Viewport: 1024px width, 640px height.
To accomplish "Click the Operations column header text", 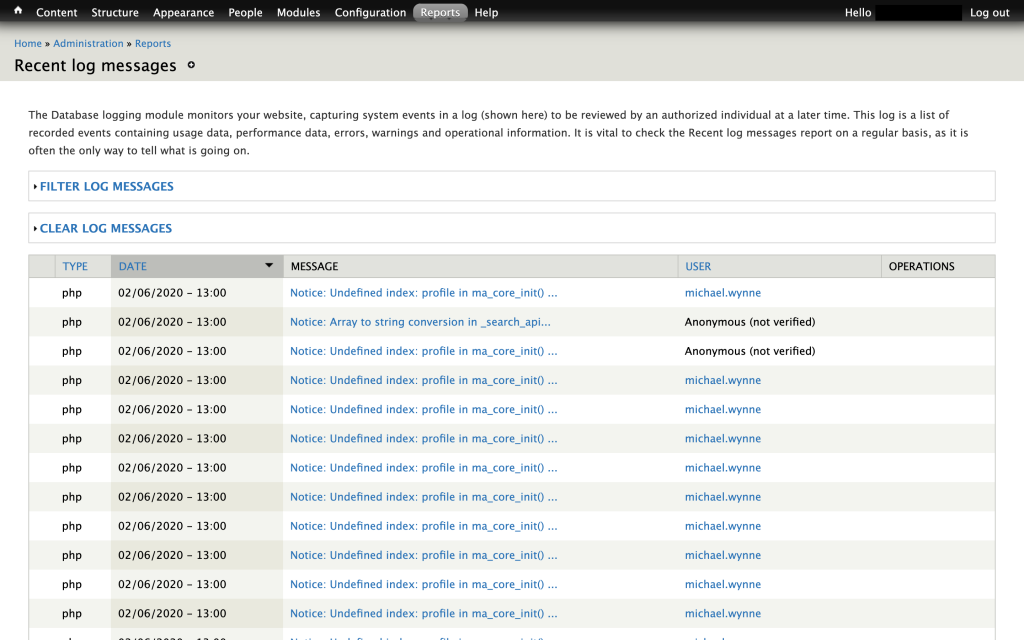I will (x=921, y=266).
